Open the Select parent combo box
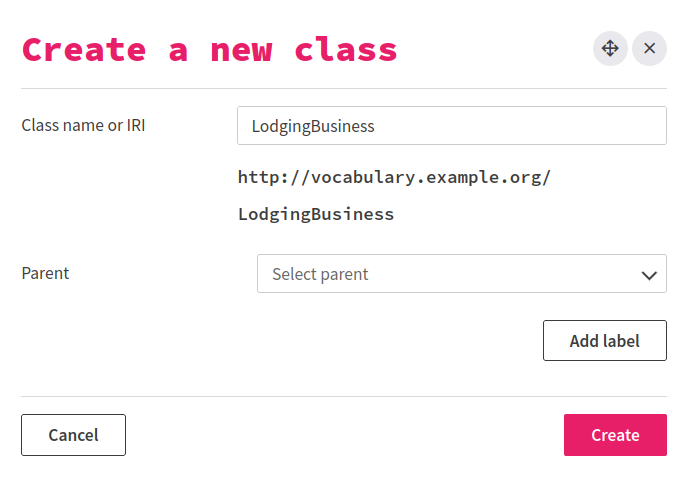 [461, 274]
